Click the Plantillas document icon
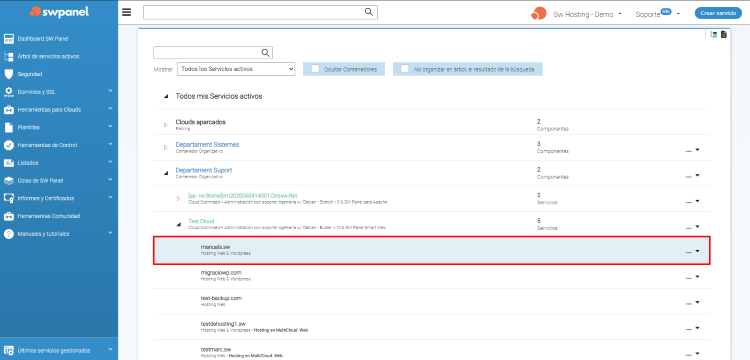The height and width of the screenshot is (360, 750). (x=8, y=128)
